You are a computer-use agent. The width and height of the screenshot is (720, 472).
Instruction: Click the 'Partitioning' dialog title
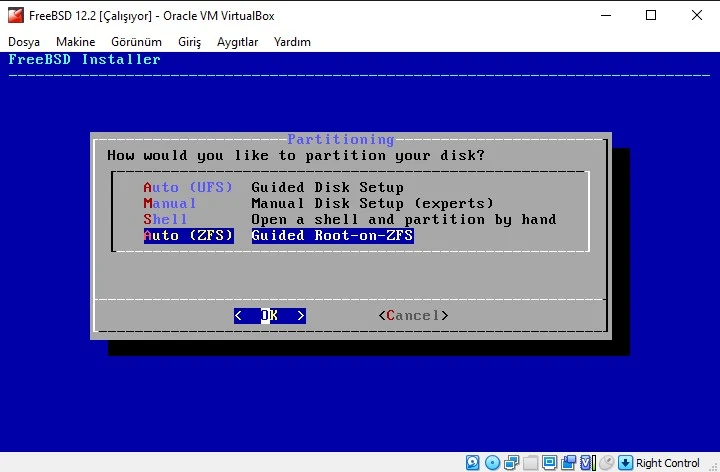(341, 139)
